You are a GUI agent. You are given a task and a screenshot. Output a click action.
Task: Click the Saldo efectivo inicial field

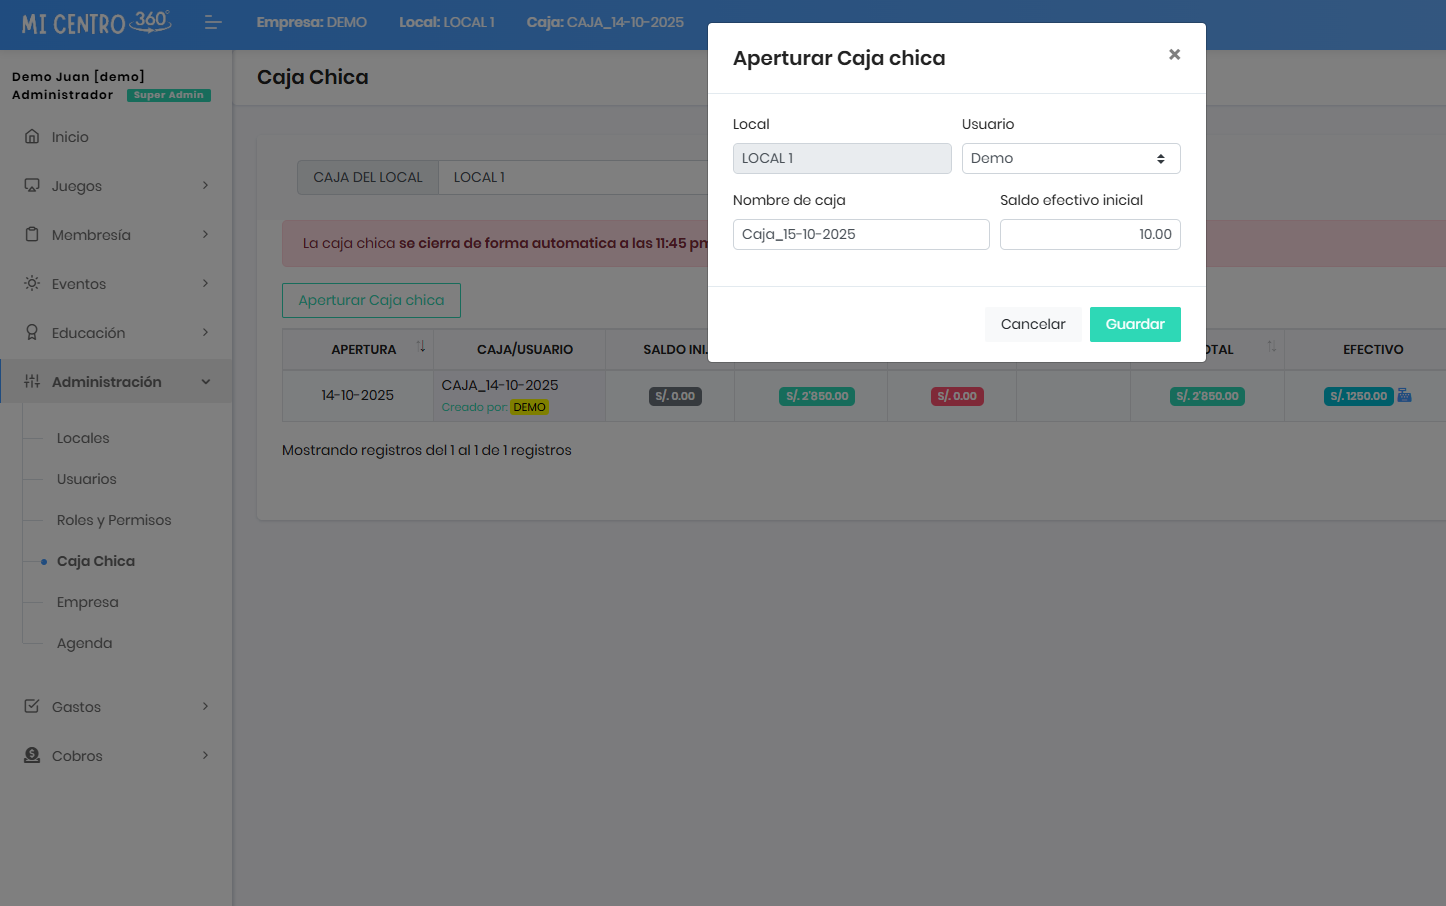pos(1089,235)
